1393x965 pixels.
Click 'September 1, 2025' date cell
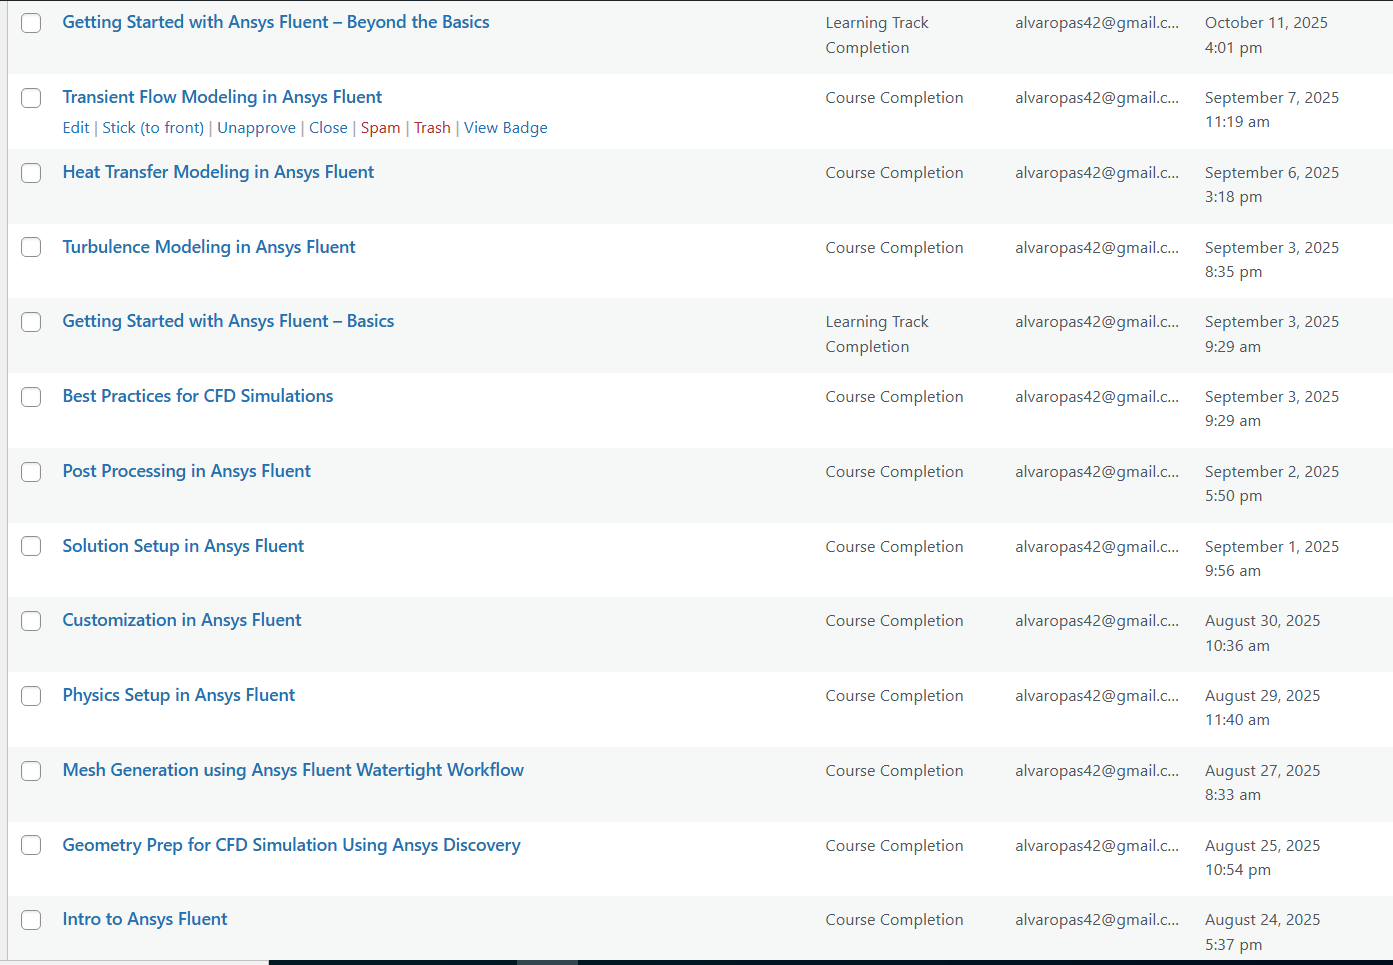click(x=1272, y=559)
